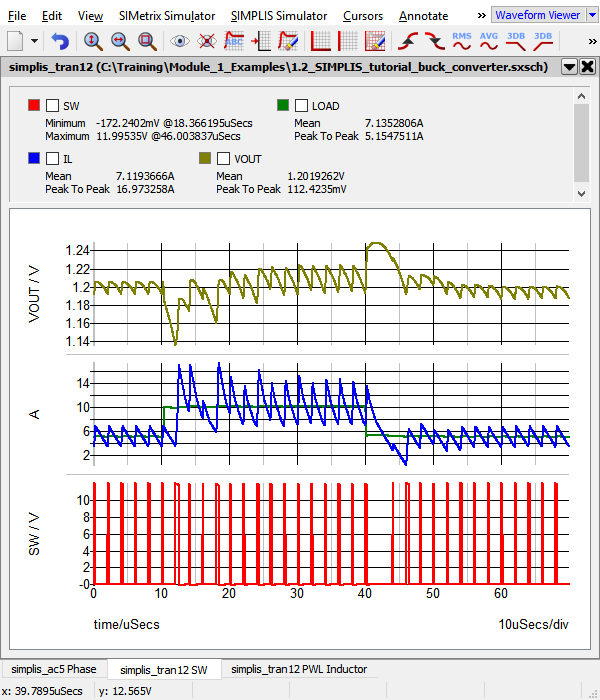Click the AVG measurement icon
The height and width of the screenshot is (700, 600).
pos(489,41)
